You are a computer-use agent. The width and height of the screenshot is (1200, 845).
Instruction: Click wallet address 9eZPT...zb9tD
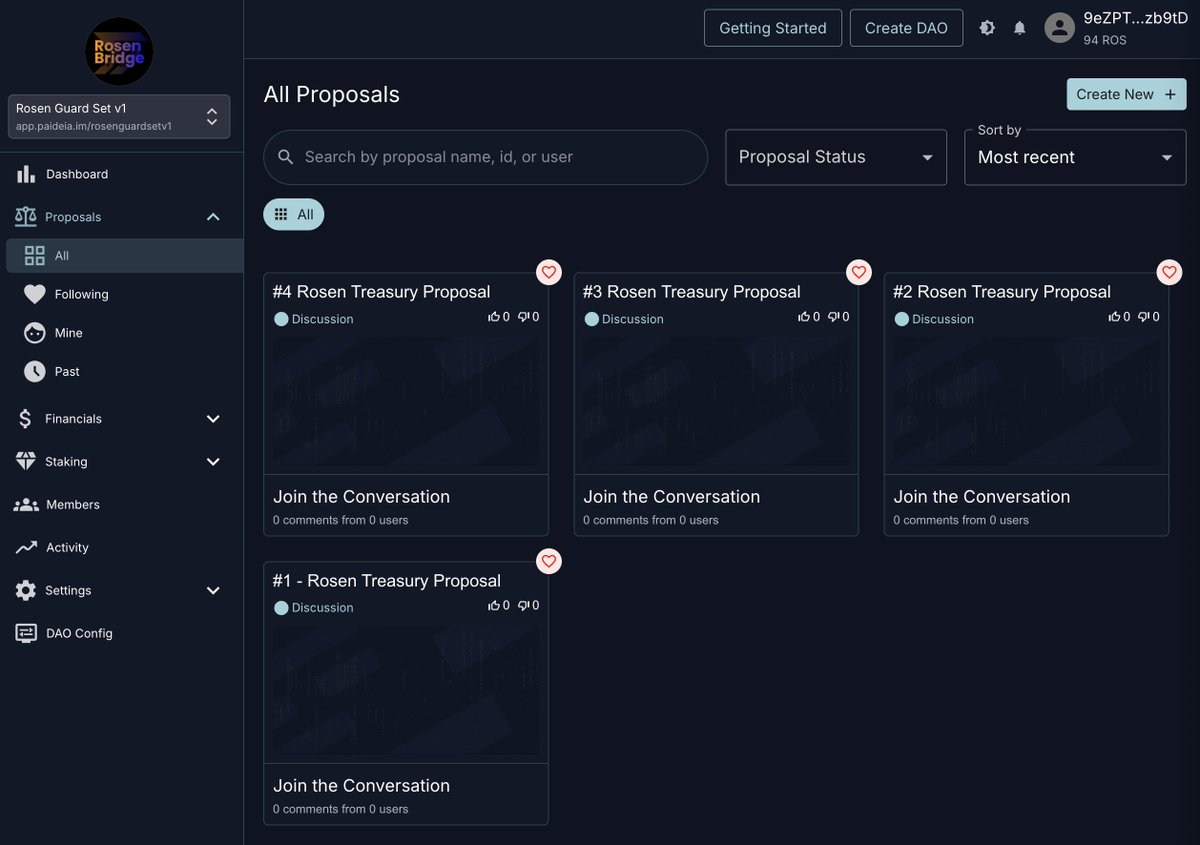pyautogui.click(x=1136, y=18)
